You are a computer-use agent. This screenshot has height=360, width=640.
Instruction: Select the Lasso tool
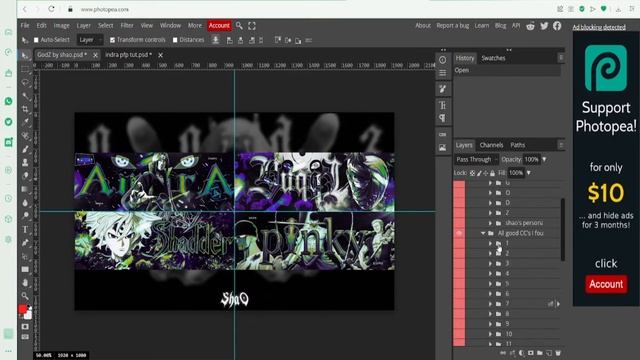pos(25,82)
